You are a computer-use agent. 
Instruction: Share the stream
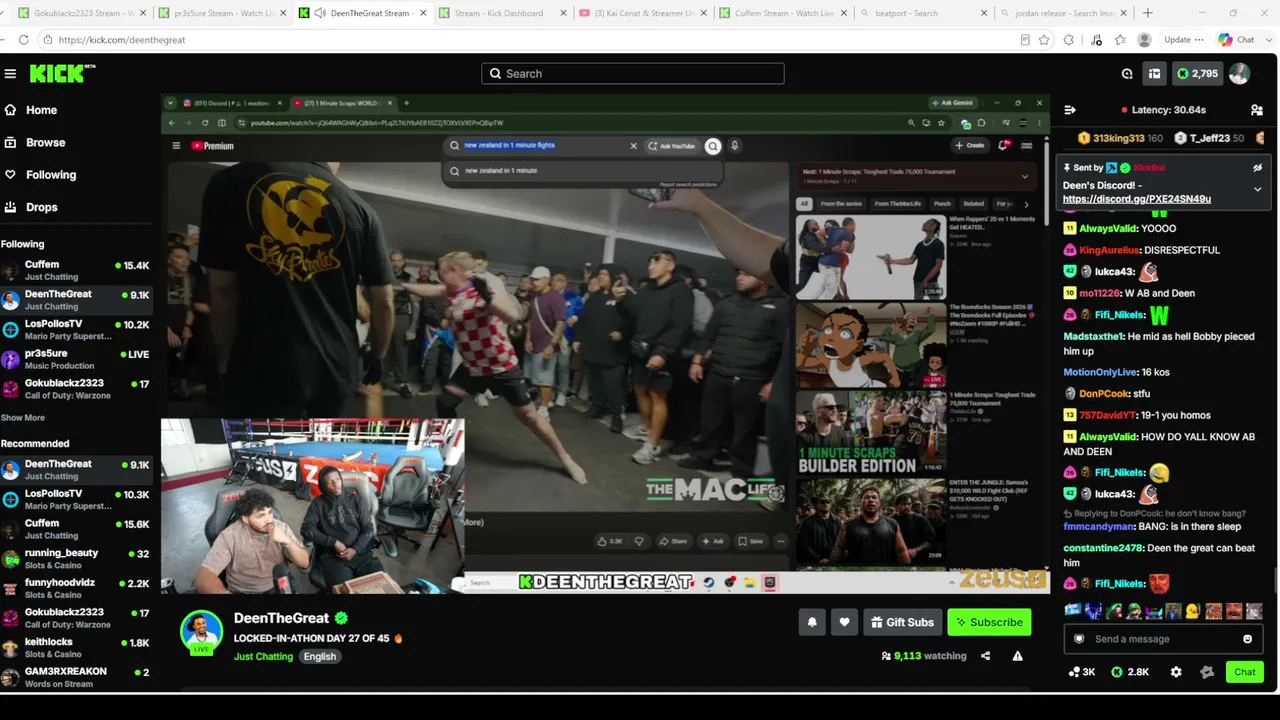click(985, 656)
